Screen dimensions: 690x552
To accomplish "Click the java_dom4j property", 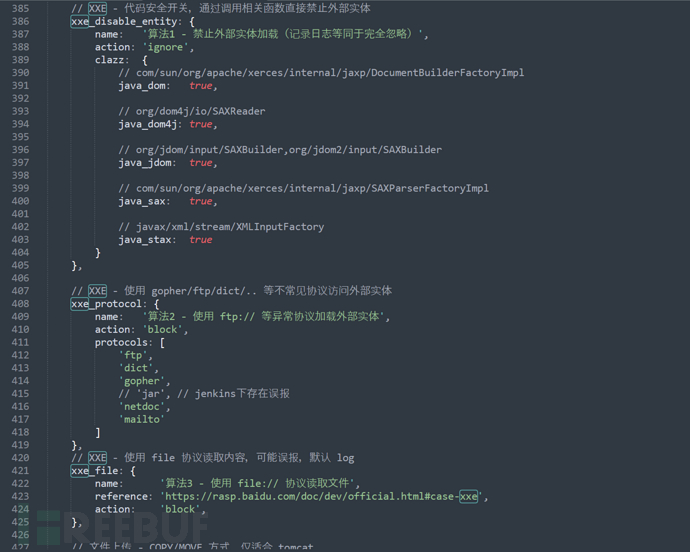I will (148, 125).
